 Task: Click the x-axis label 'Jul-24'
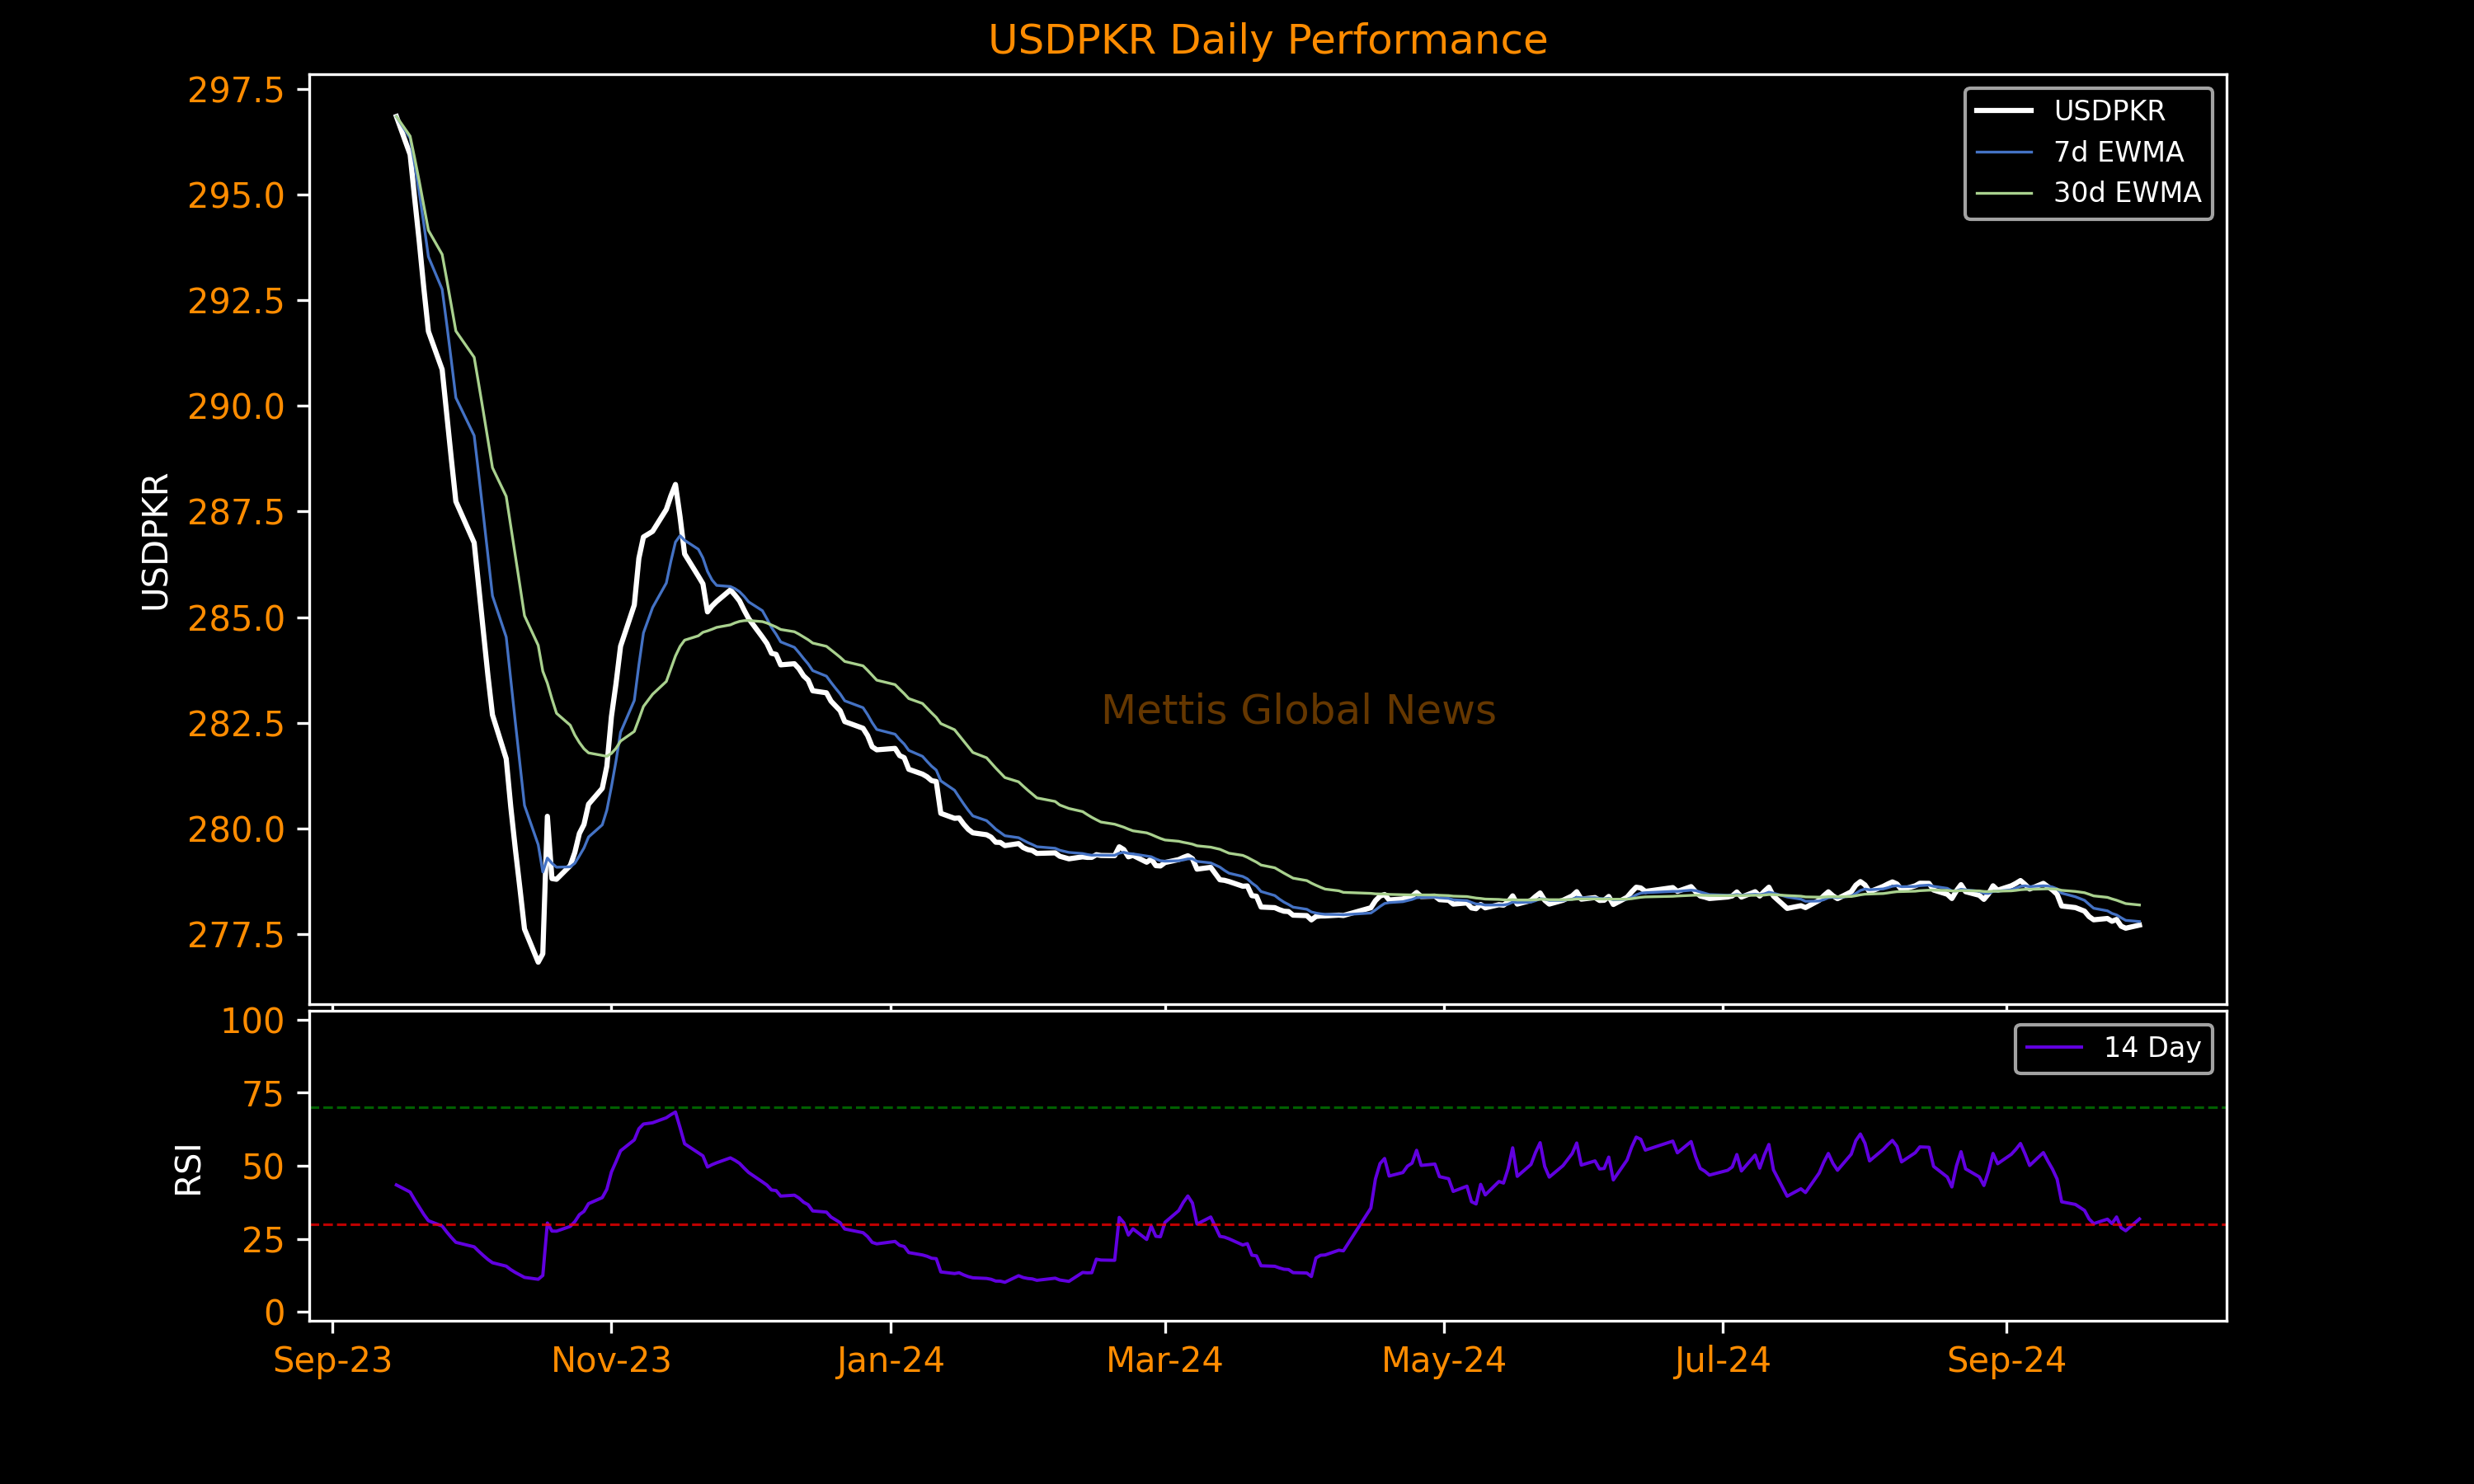(1722, 1360)
